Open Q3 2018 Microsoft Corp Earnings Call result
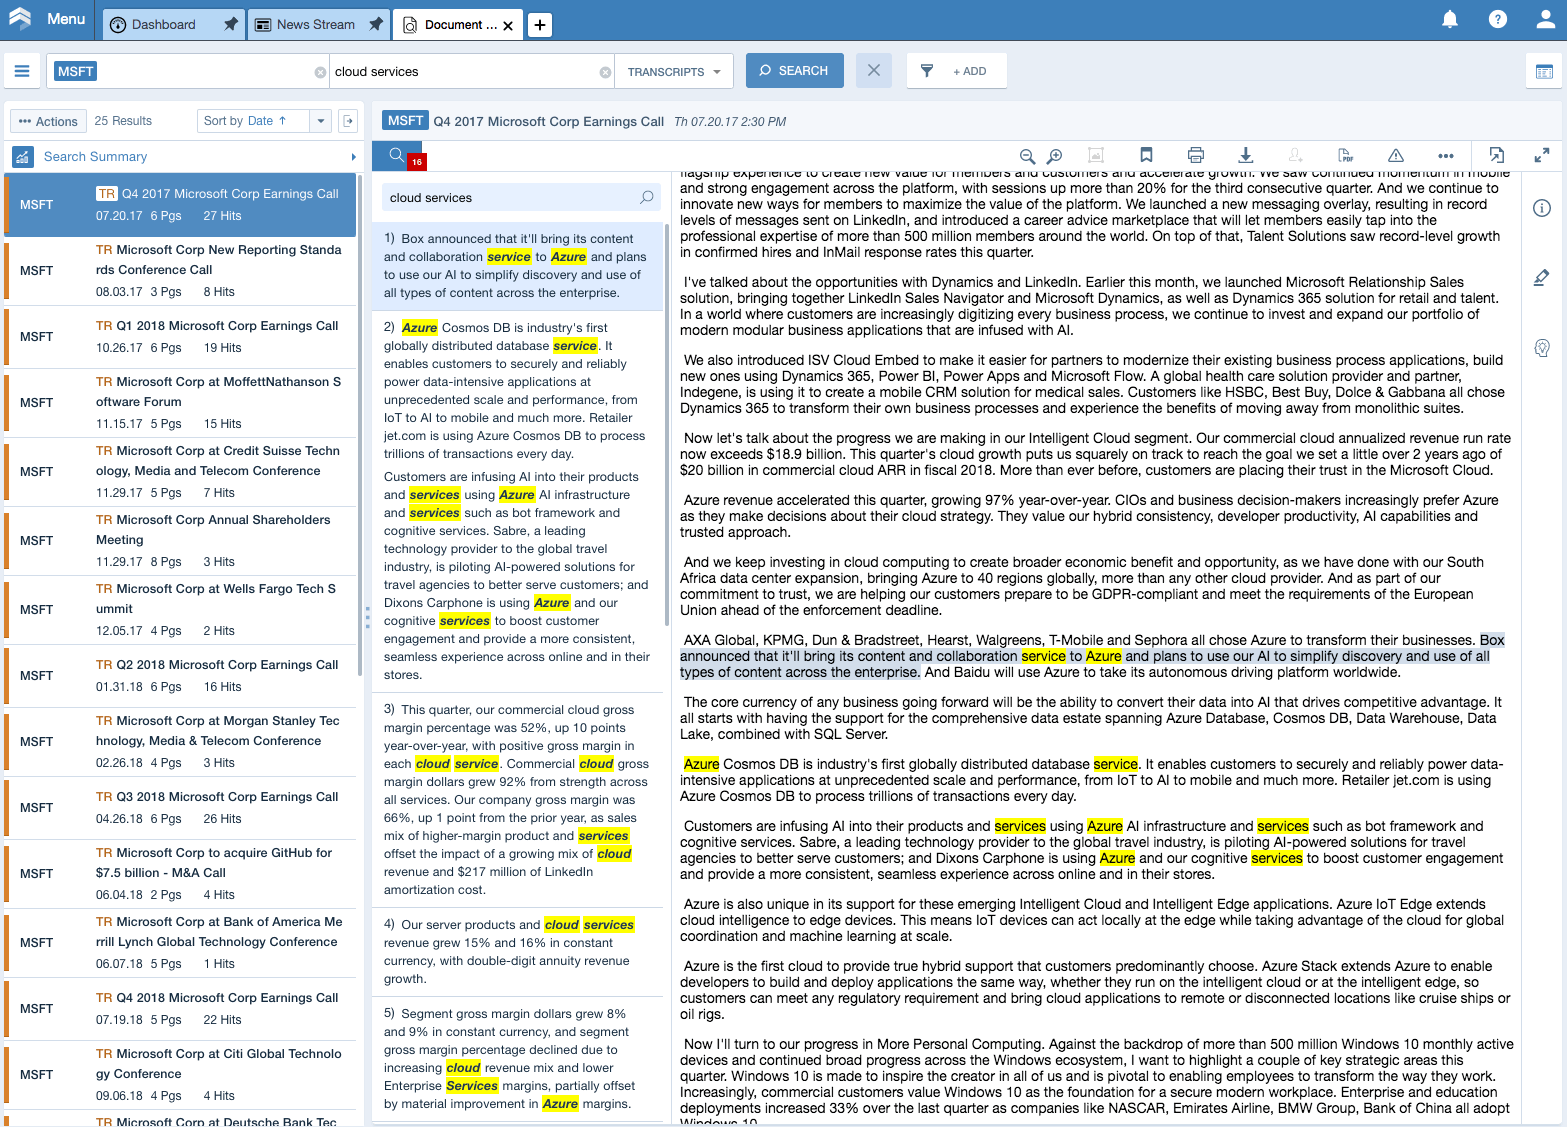Screen dimensions: 1567x1127 coord(181,807)
